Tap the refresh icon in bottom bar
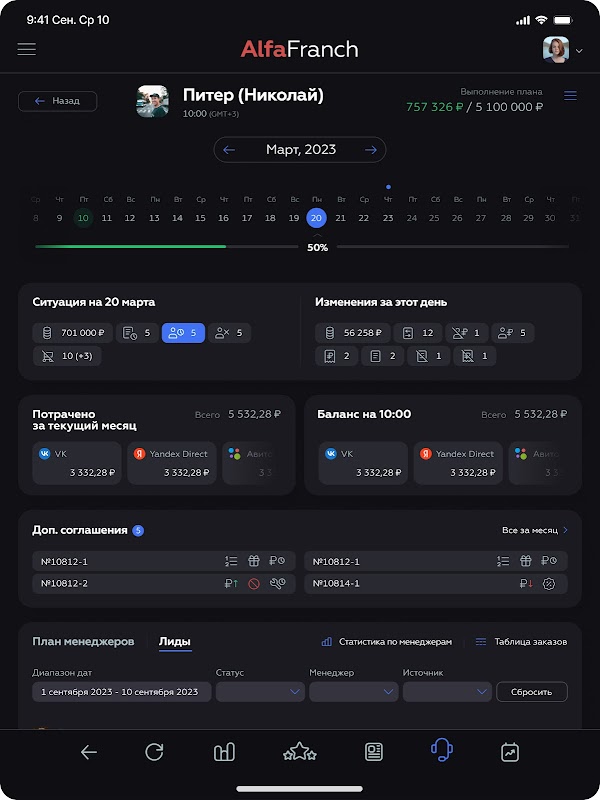 154,752
